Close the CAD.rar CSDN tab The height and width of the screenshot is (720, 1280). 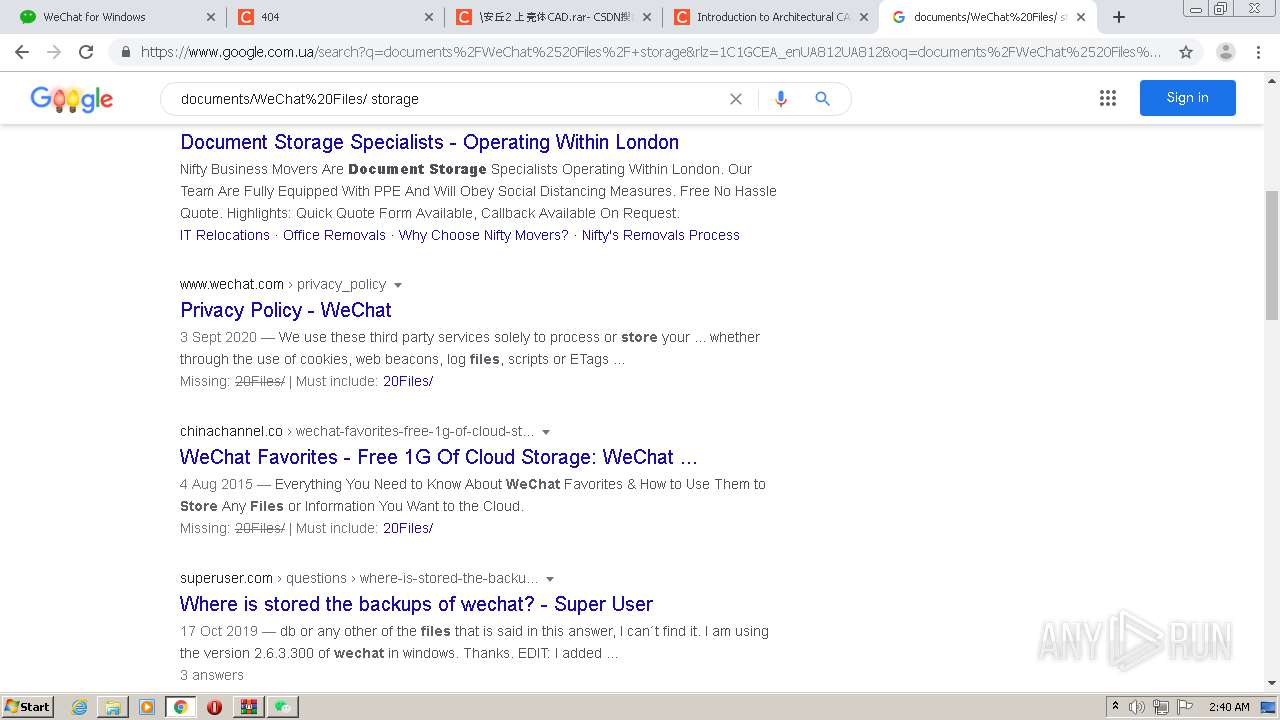tap(646, 17)
